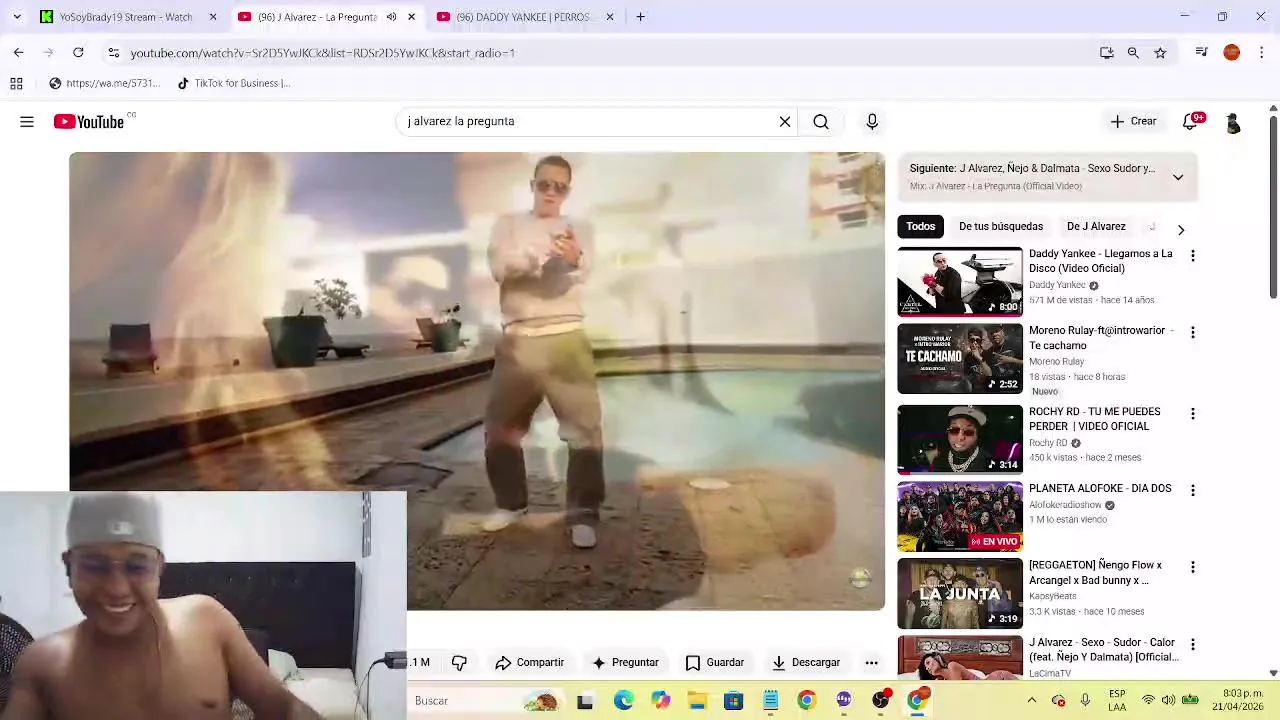Visit the Alofokeradioshow channel name
This screenshot has height=720, width=1280.
[1065, 505]
